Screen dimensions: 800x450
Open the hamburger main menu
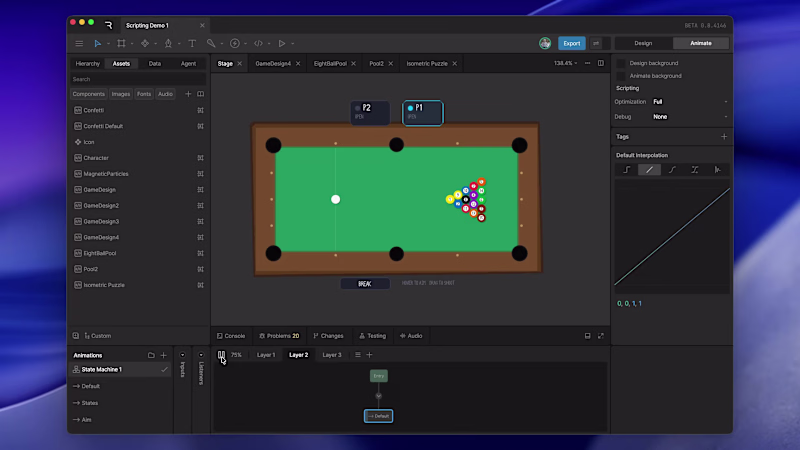coord(79,43)
